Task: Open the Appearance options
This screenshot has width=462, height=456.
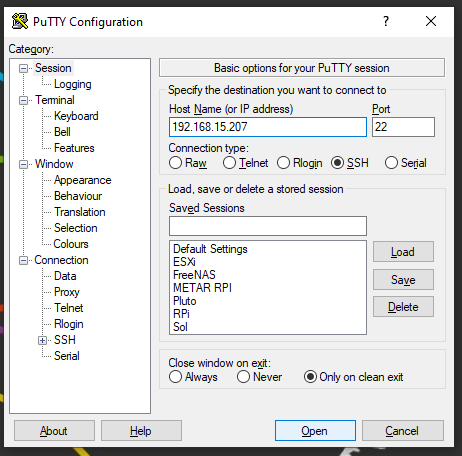Action: coord(83,180)
